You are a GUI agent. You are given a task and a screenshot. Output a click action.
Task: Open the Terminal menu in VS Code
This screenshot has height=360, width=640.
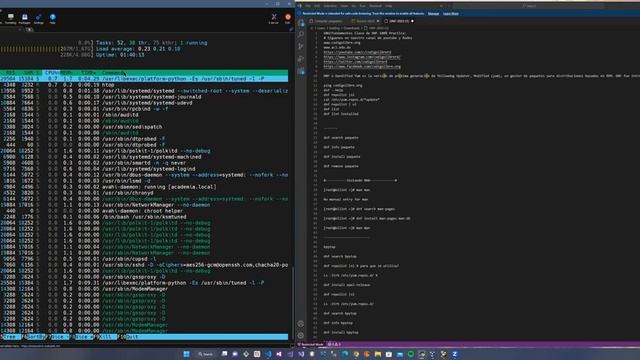coord(376,6)
